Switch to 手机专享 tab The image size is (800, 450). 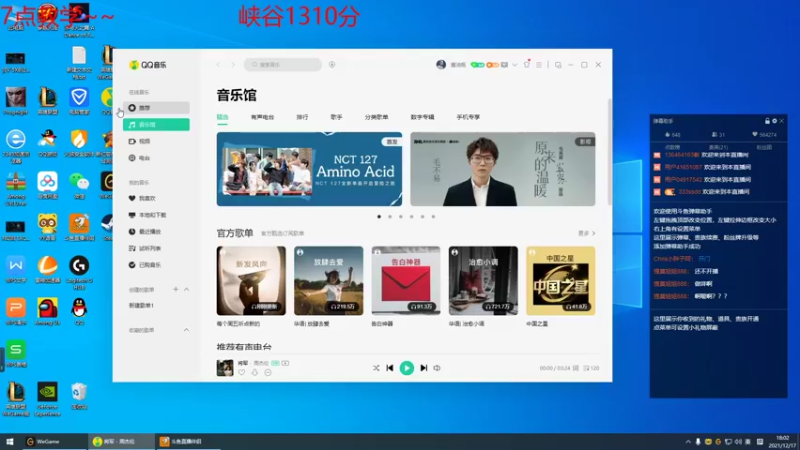[x=468, y=117]
